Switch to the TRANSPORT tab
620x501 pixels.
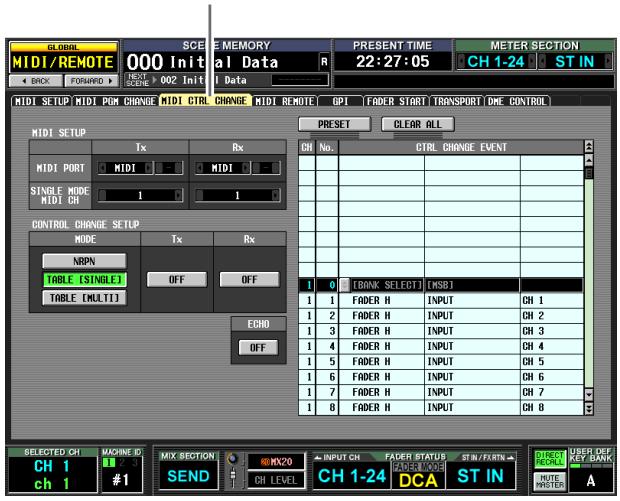point(457,101)
